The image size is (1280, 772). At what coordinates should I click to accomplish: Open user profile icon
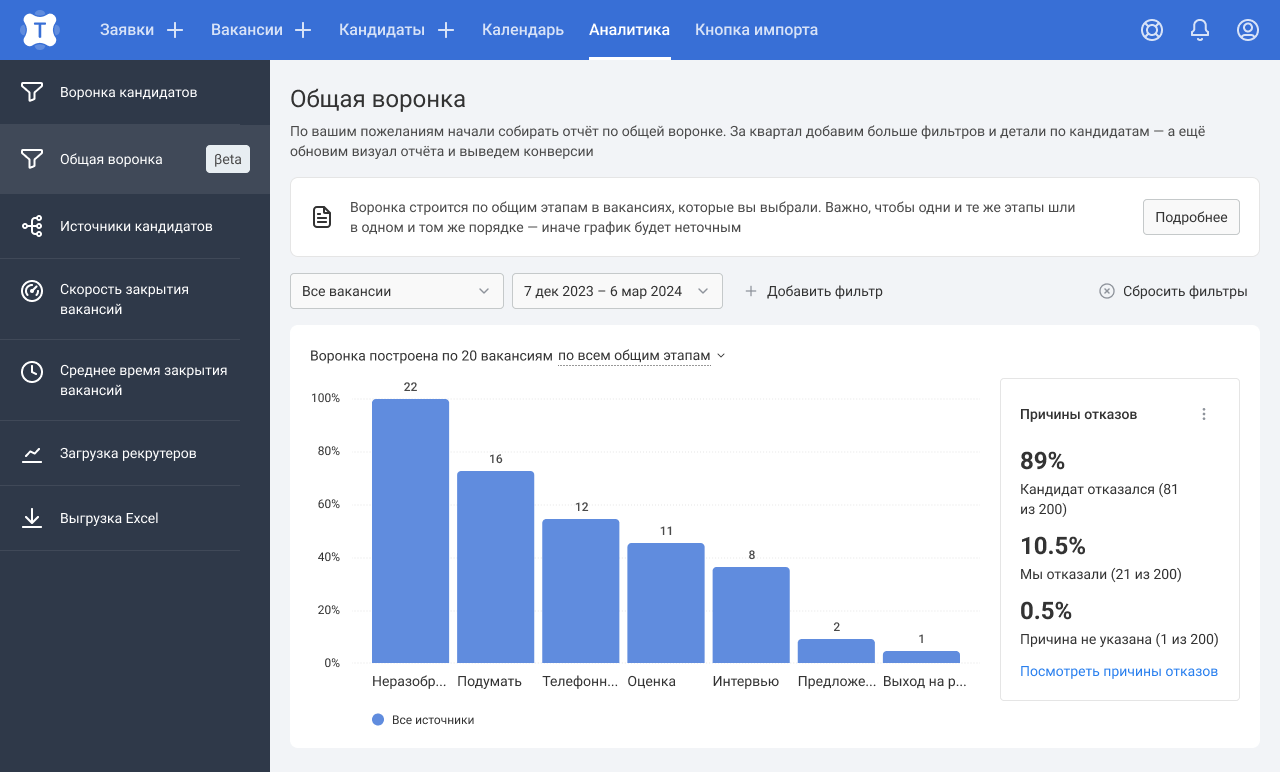(x=1248, y=30)
